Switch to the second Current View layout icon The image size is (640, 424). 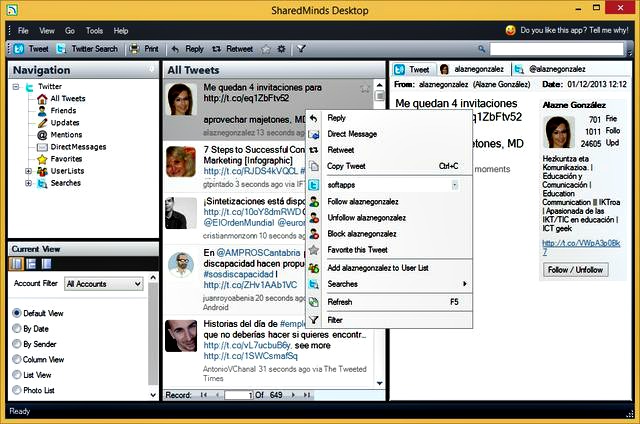coord(31,264)
